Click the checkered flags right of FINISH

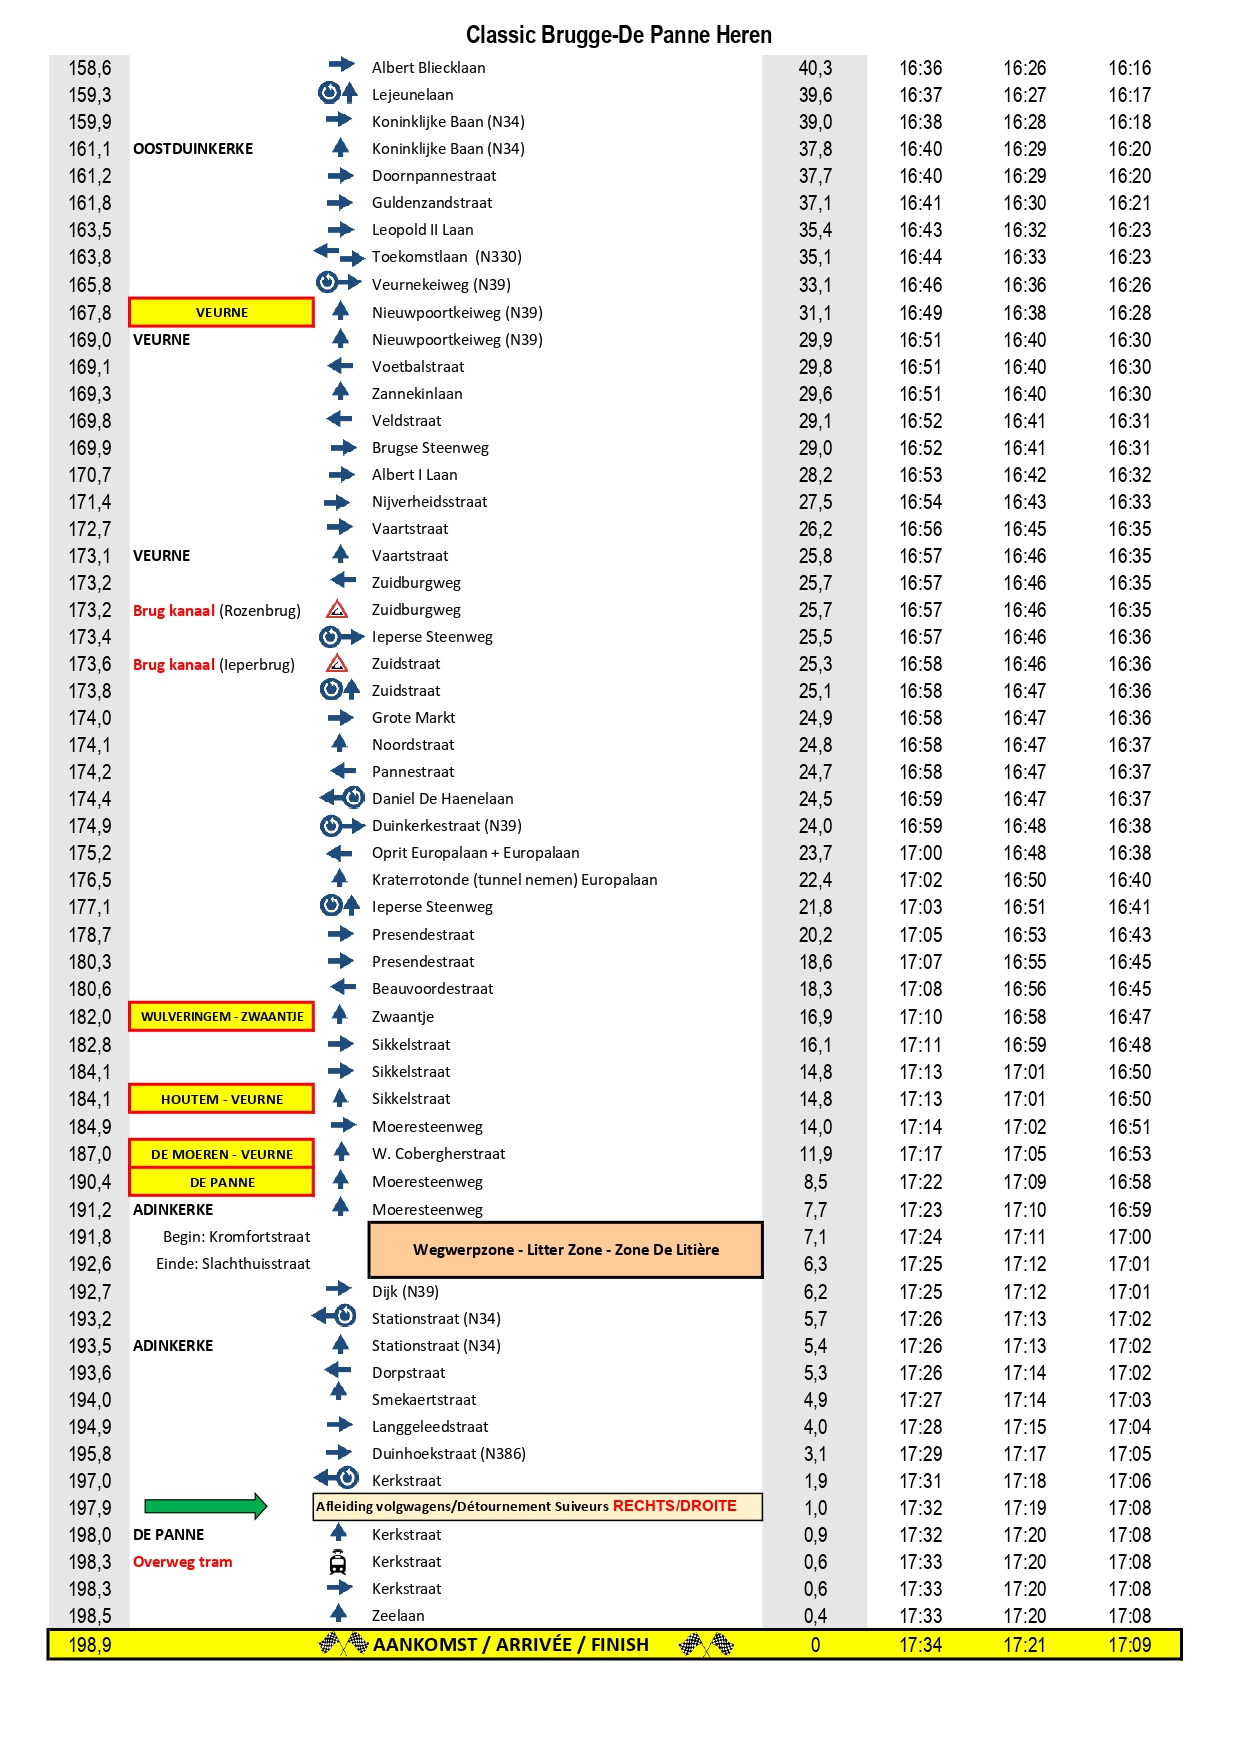706,1643
